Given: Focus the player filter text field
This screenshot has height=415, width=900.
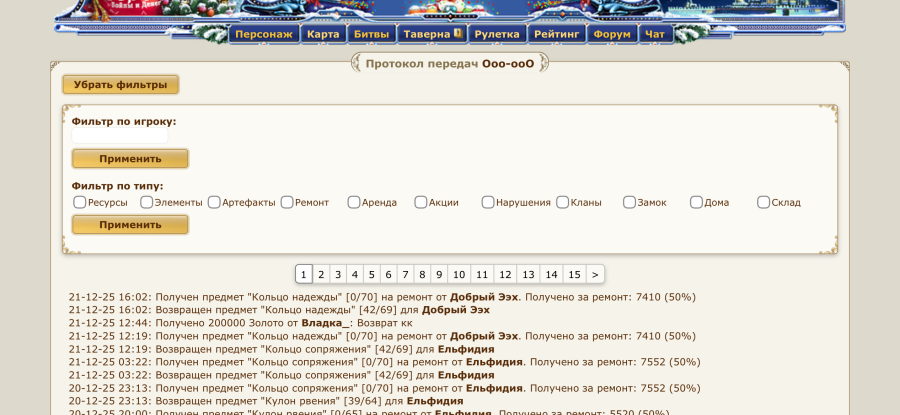Looking at the screenshot, I should [120, 136].
